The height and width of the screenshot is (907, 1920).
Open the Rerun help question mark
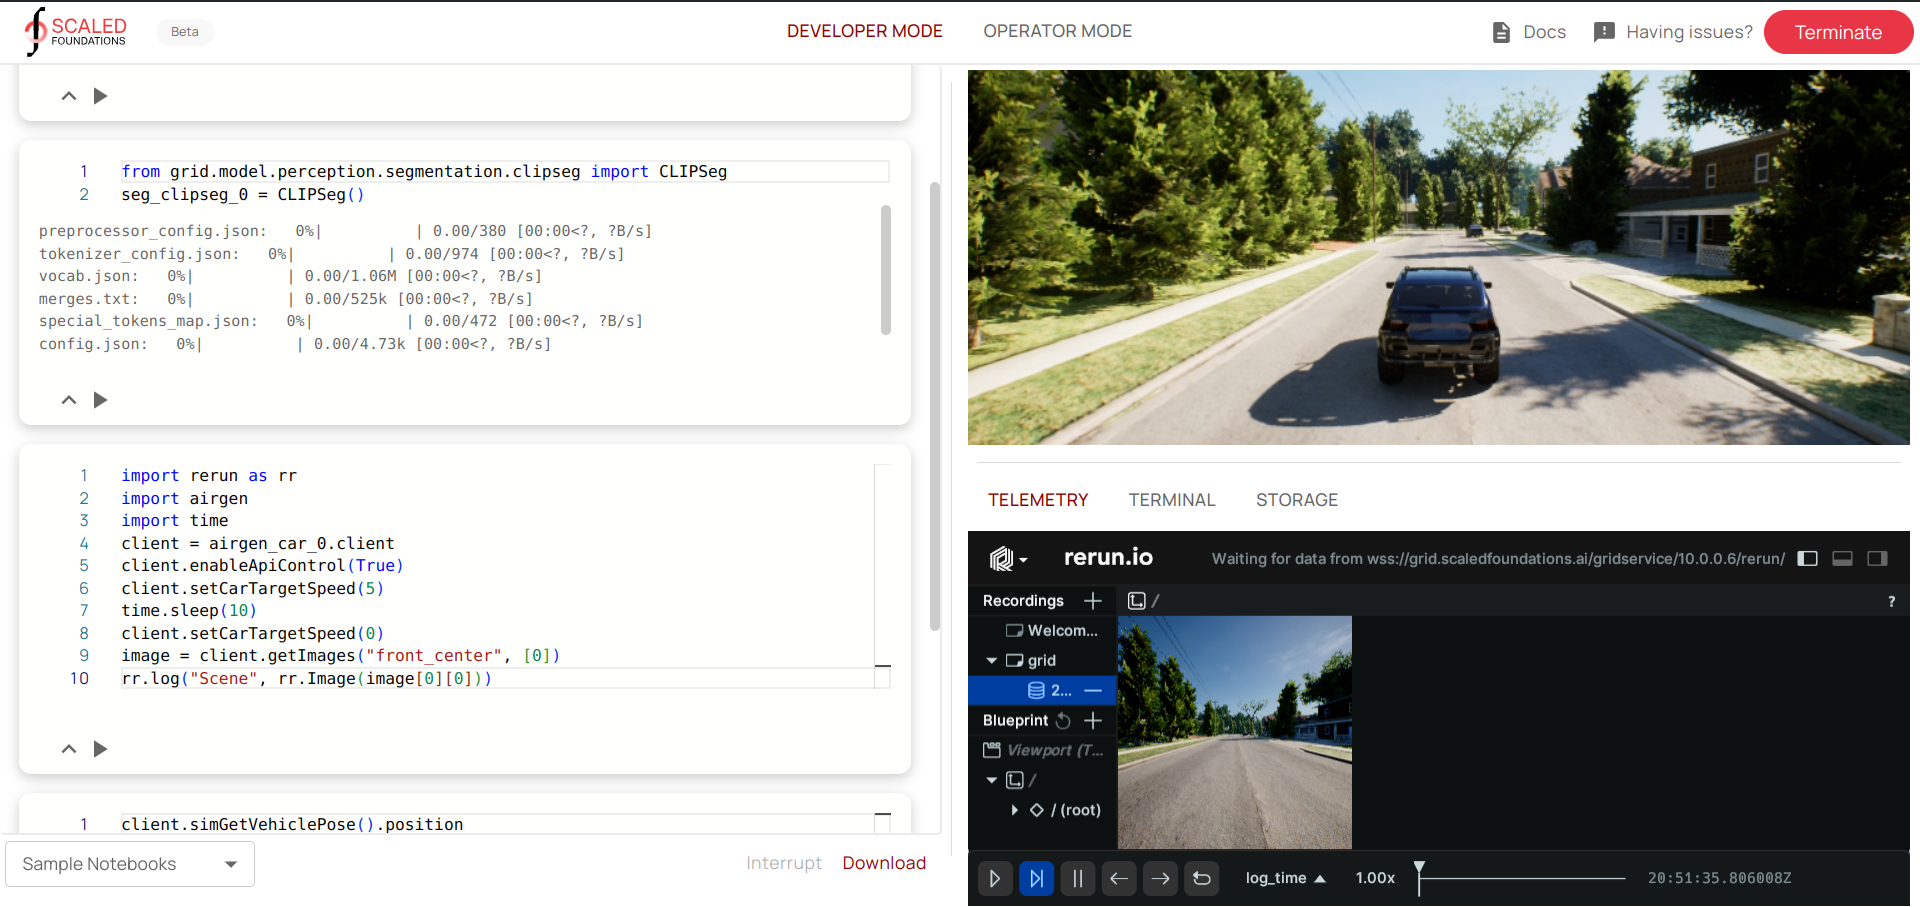[1891, 601]
